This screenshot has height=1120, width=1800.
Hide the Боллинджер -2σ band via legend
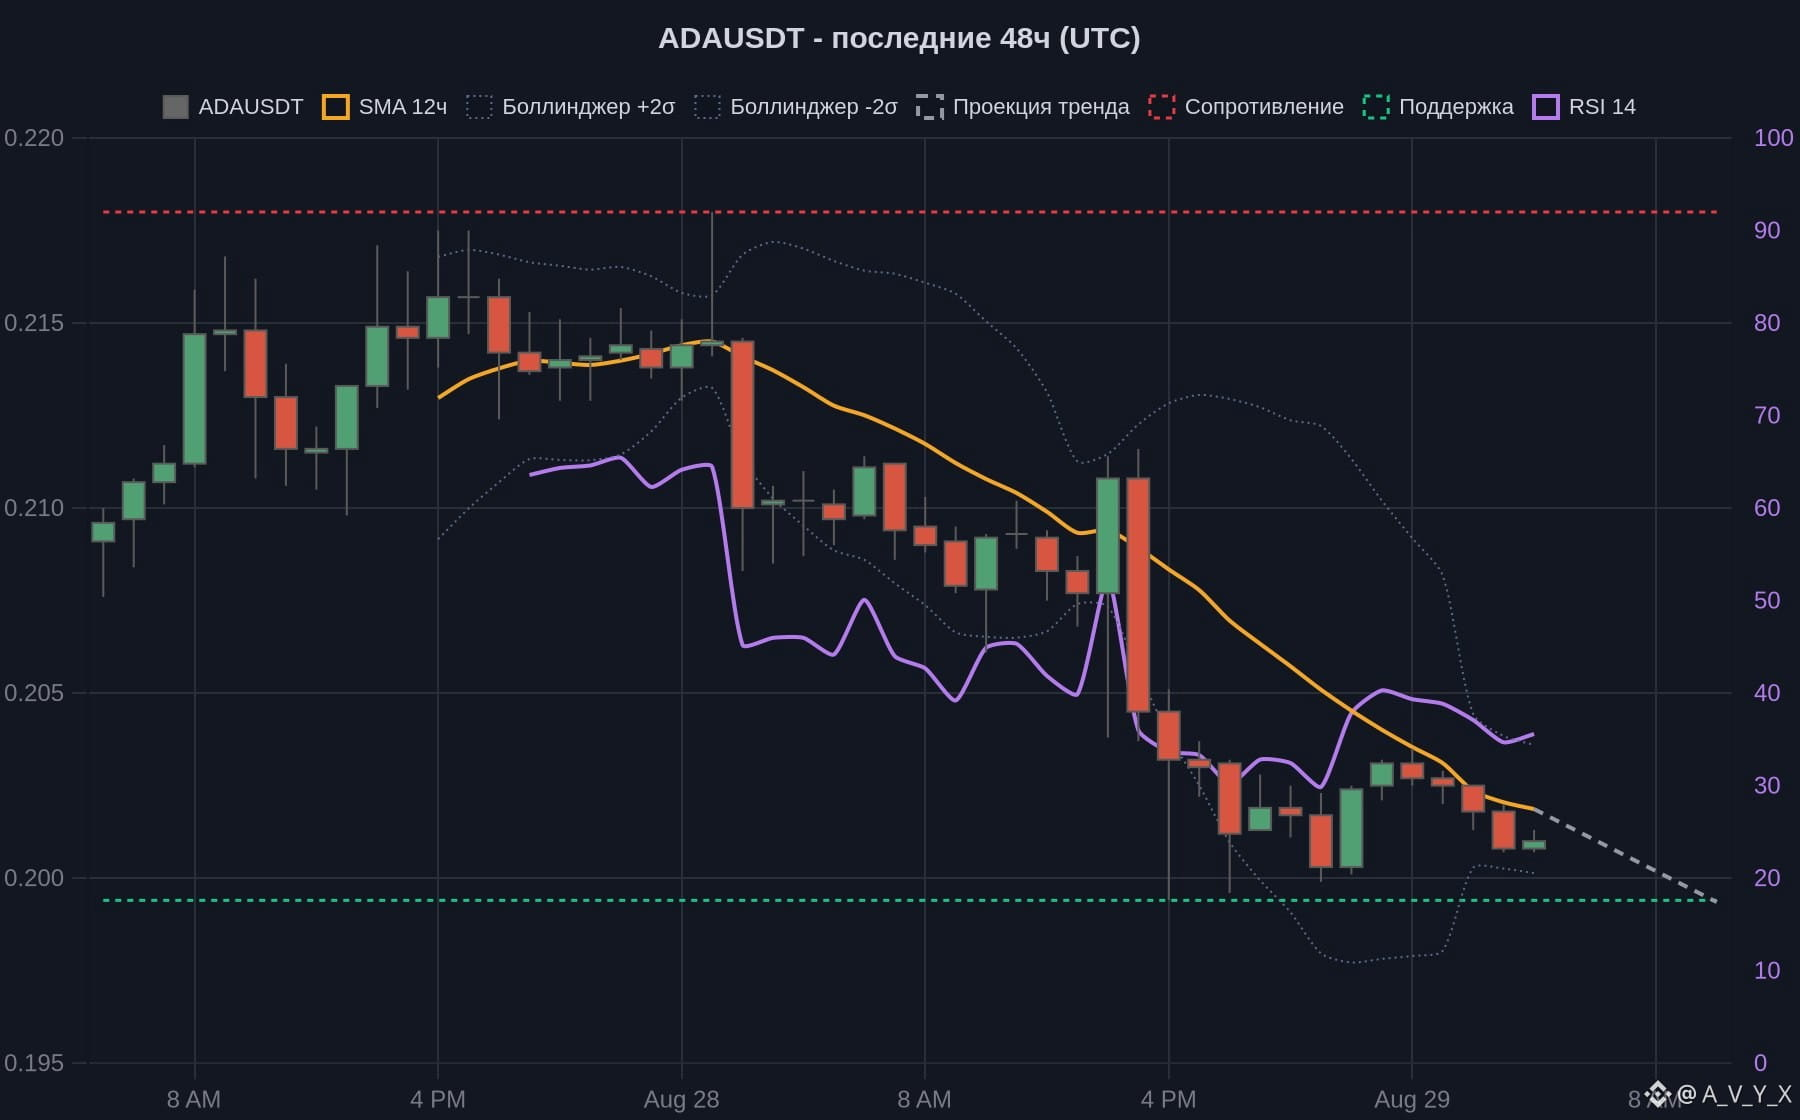pos(796,107)
